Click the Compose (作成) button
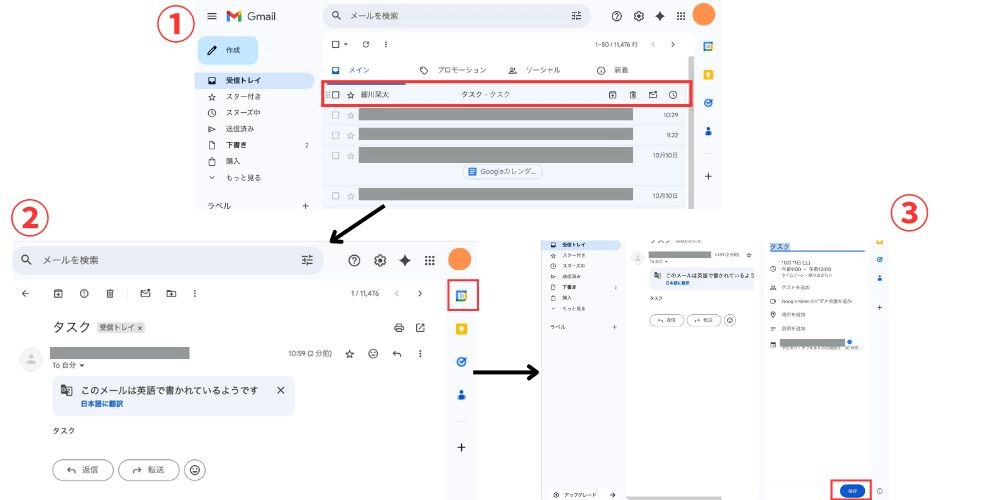The image size is (1000, 500). click(x=227, y=50)
